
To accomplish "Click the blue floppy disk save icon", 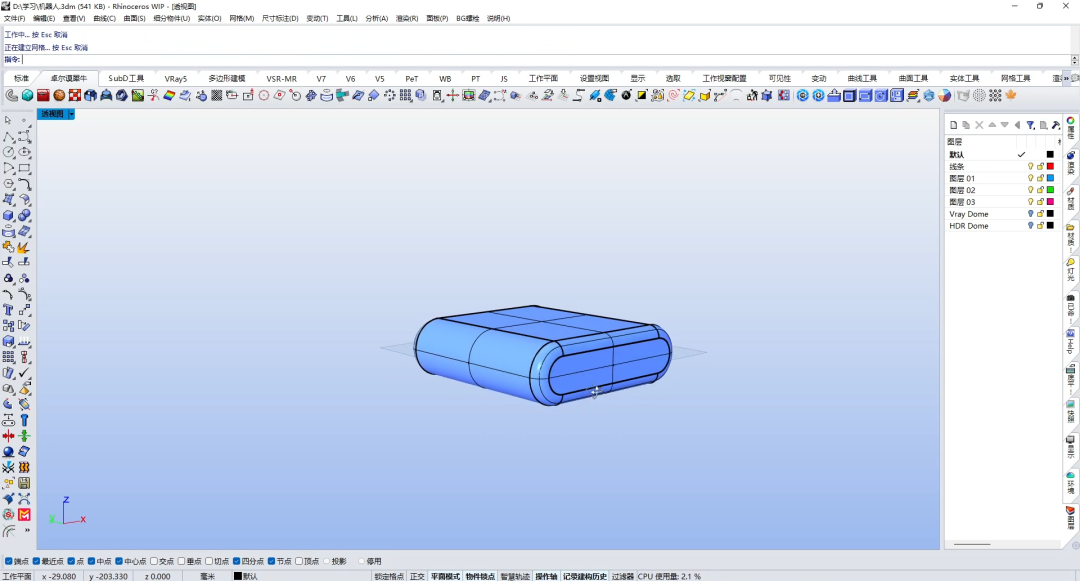I will [x=896, y=96].
